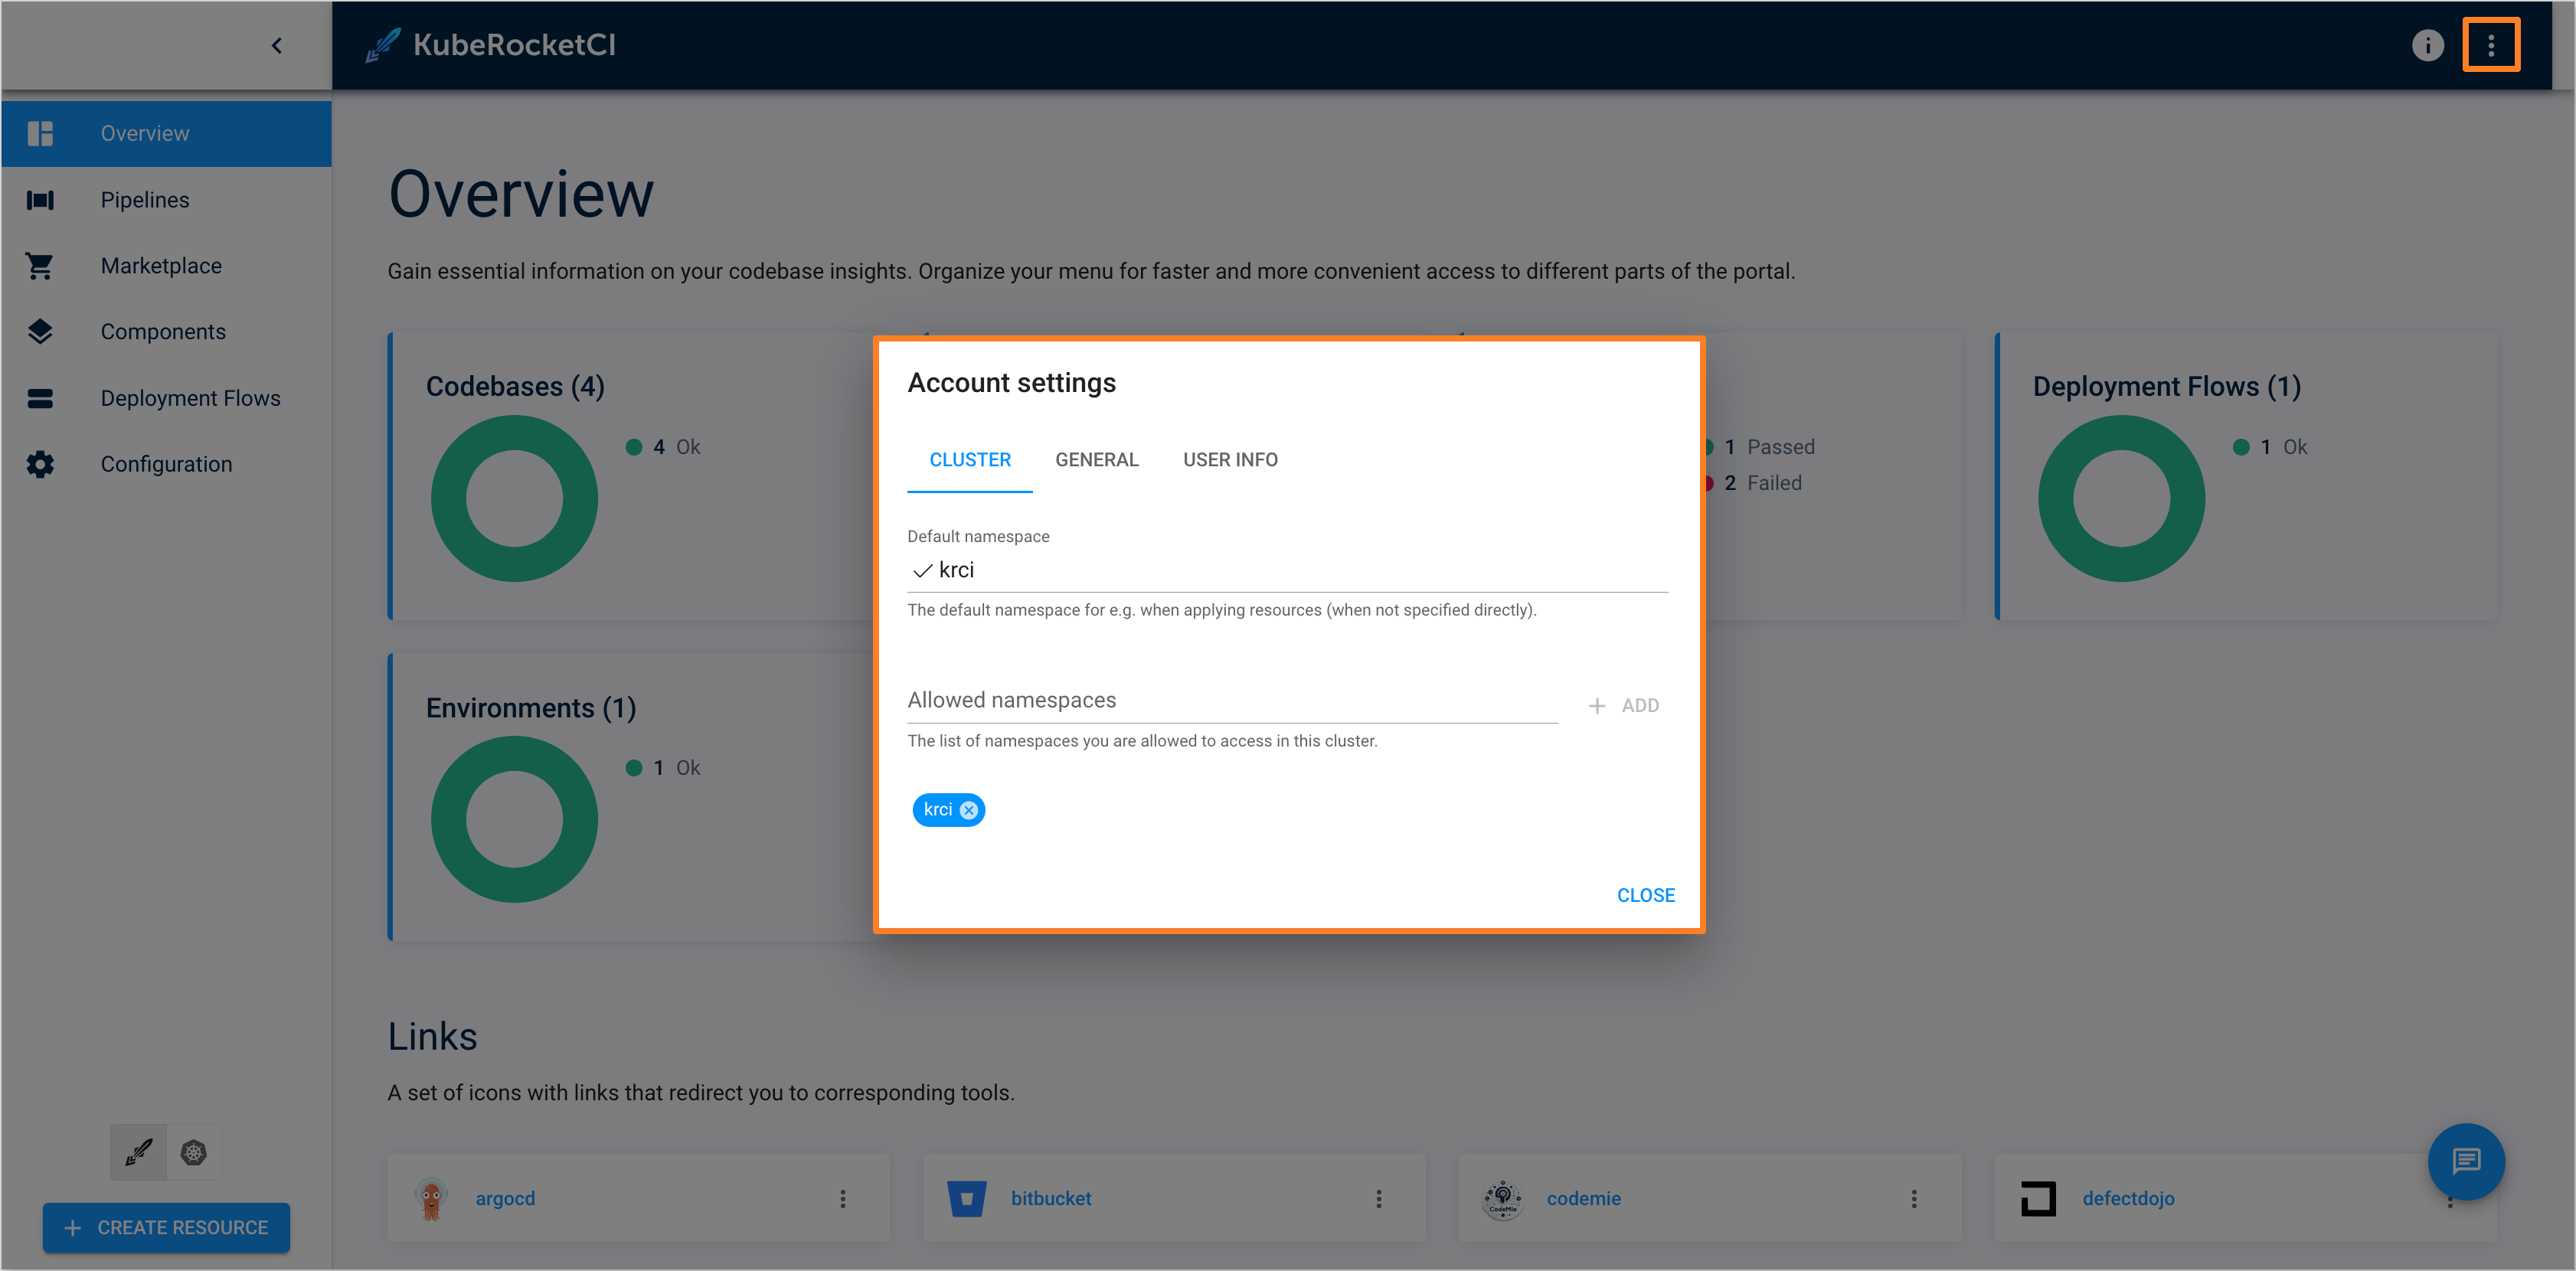
Task: Click the gear icon bottom left
Action: click(x=194, y=1151)
